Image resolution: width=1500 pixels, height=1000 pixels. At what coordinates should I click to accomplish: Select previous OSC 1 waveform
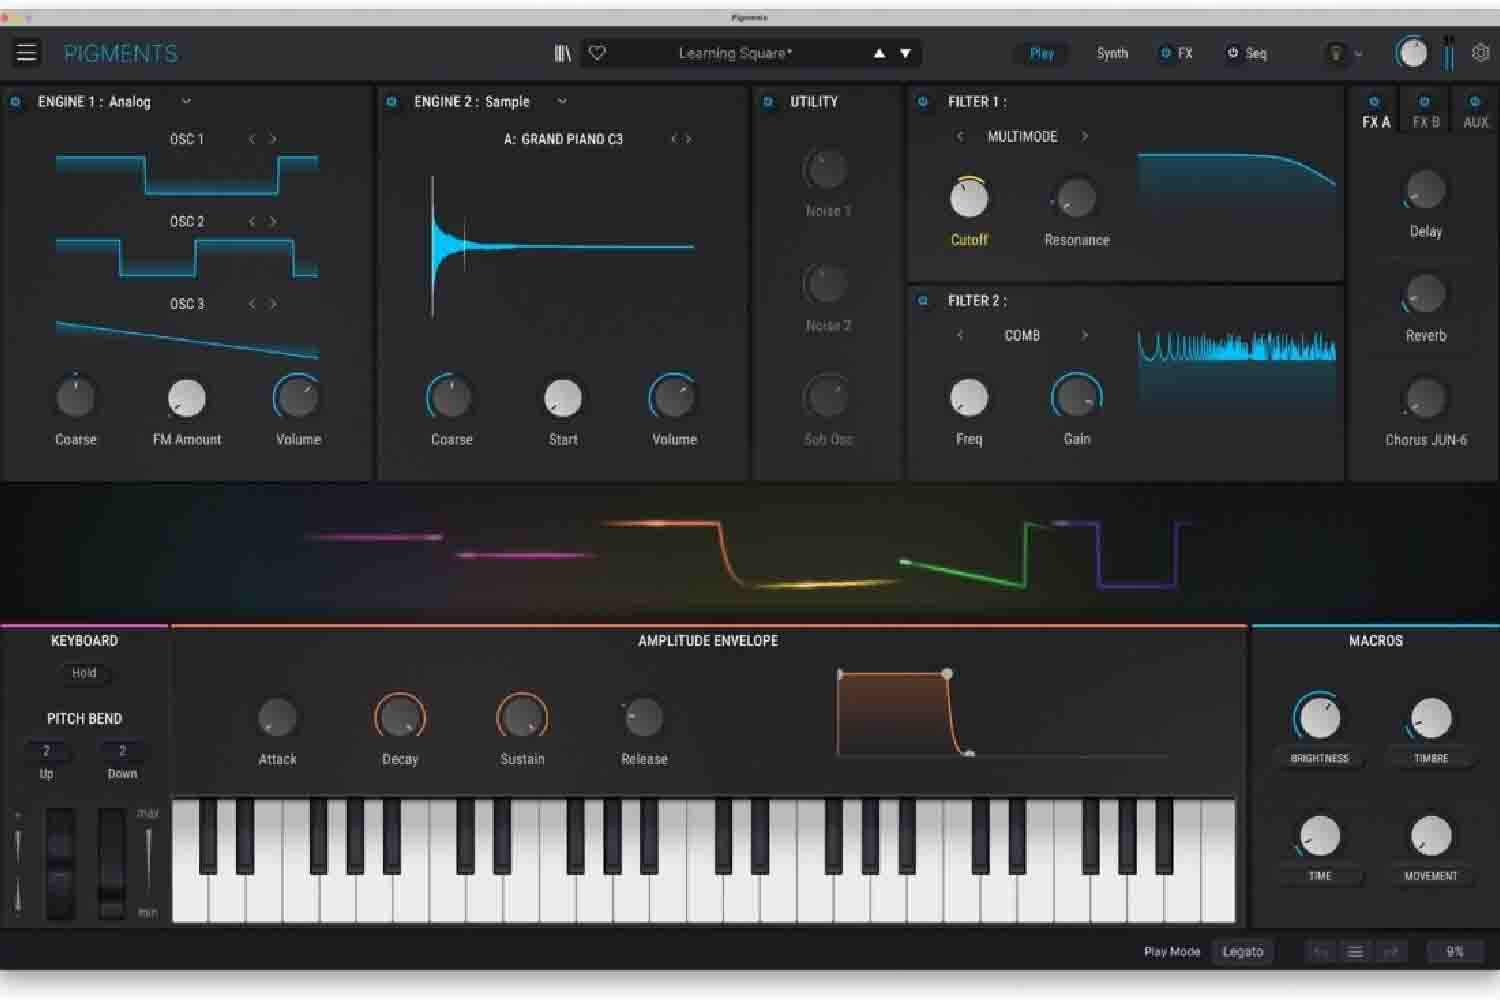(x=252, y=139)
